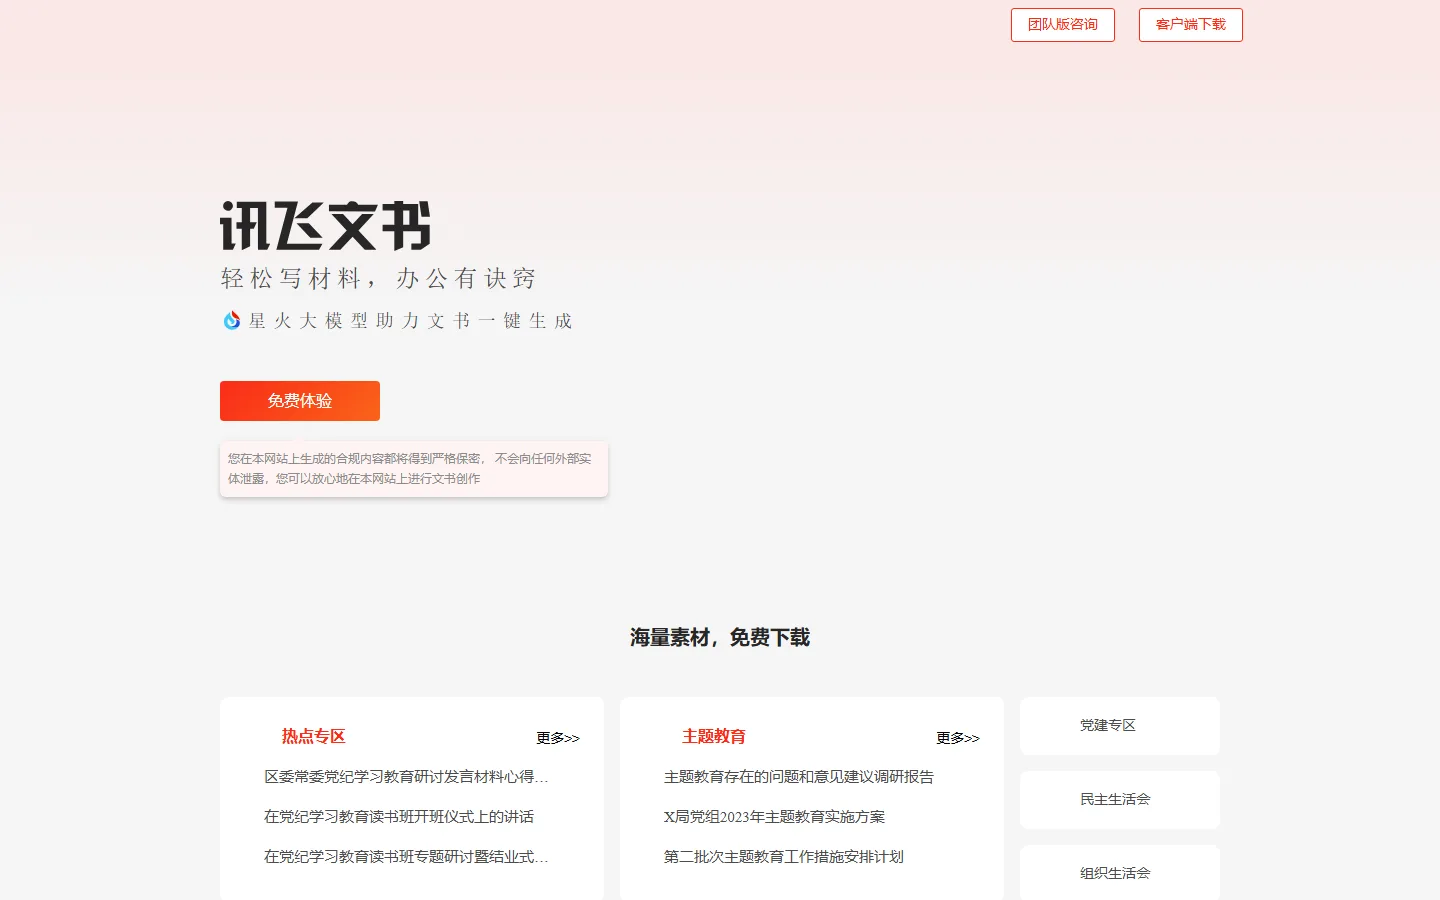Open 更多>> in the 热点专区 card
Screen dimensions: 1440x900
[x=558, y=738]
